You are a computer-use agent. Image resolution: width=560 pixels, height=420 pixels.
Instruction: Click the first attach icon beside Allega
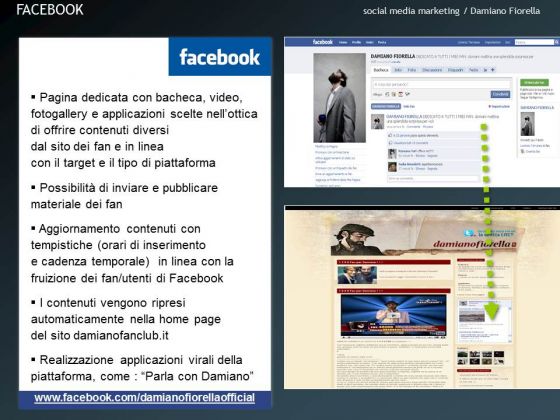tap(387, 94)
